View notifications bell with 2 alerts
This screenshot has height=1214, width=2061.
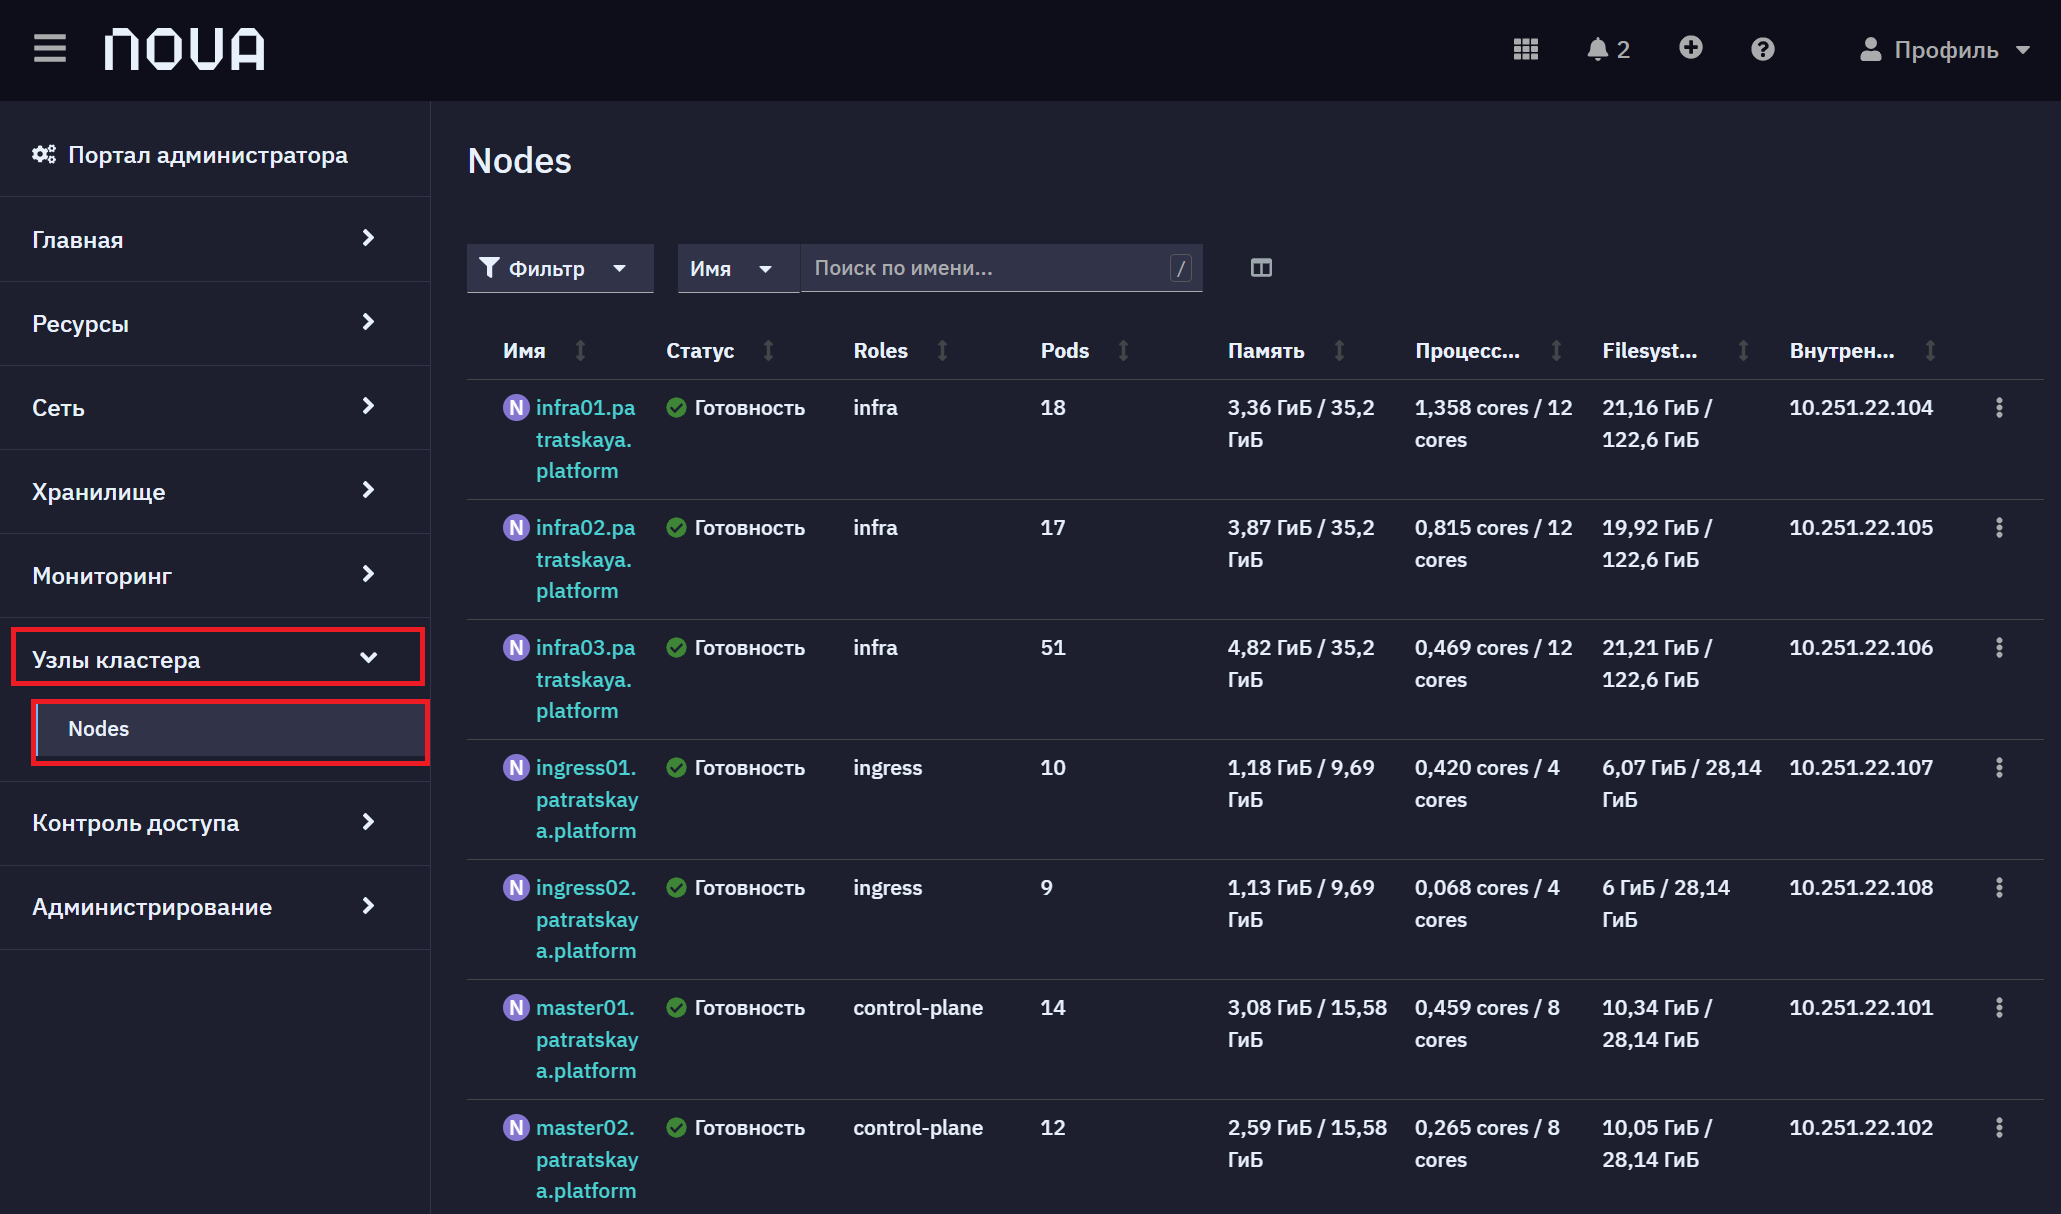click(1608, 49)
